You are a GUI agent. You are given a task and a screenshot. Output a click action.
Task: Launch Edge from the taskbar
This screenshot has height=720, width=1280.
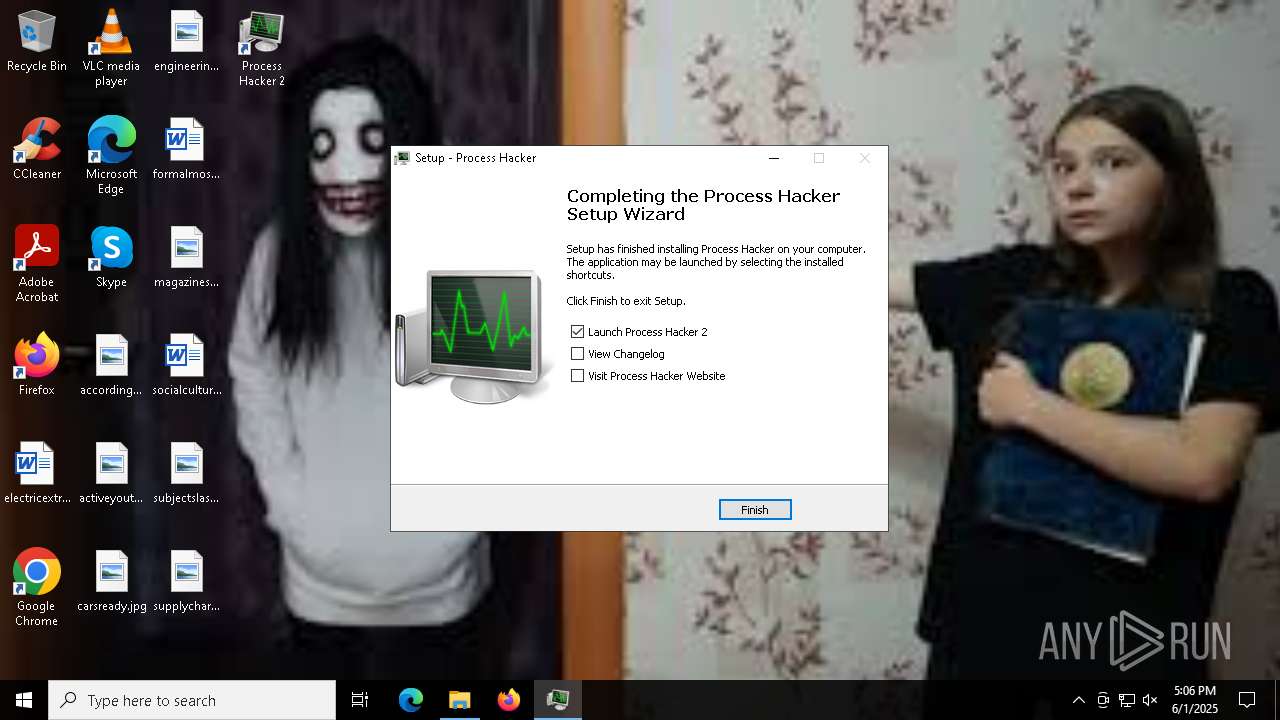click(411, 700)
